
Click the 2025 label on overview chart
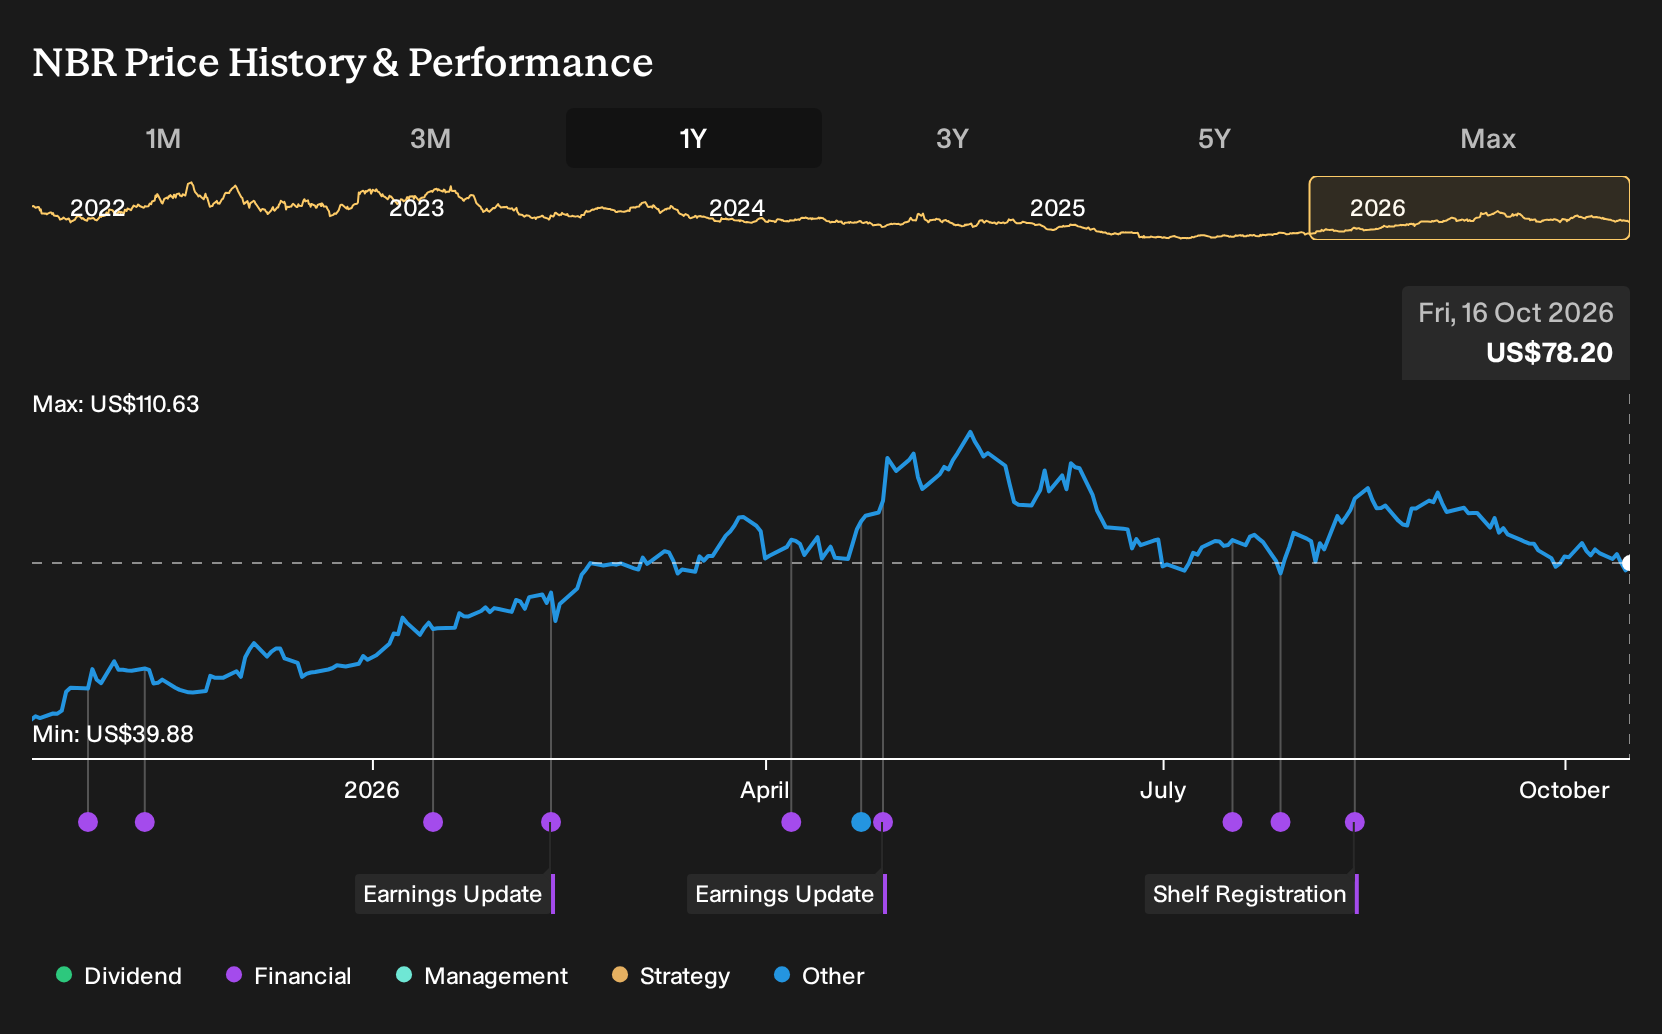pyautogui.click(x=1058, y=208)
